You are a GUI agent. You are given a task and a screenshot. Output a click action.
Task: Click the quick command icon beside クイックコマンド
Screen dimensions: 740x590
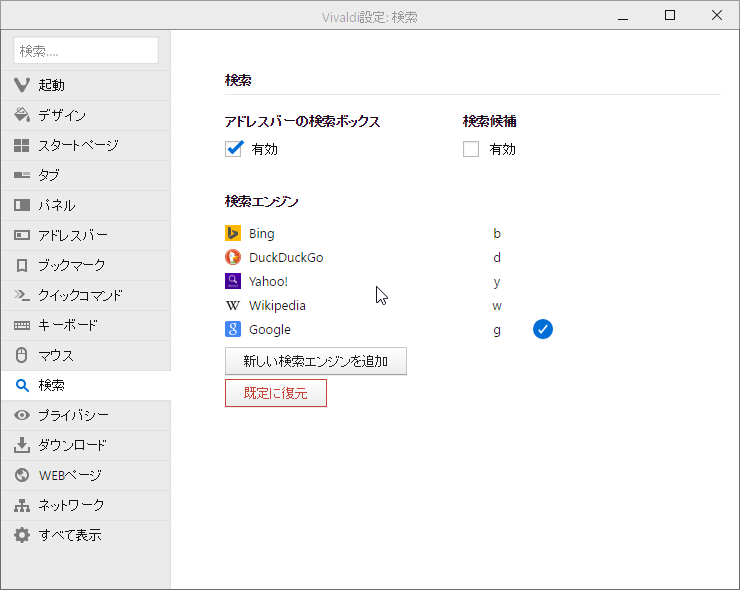[22, 295]
